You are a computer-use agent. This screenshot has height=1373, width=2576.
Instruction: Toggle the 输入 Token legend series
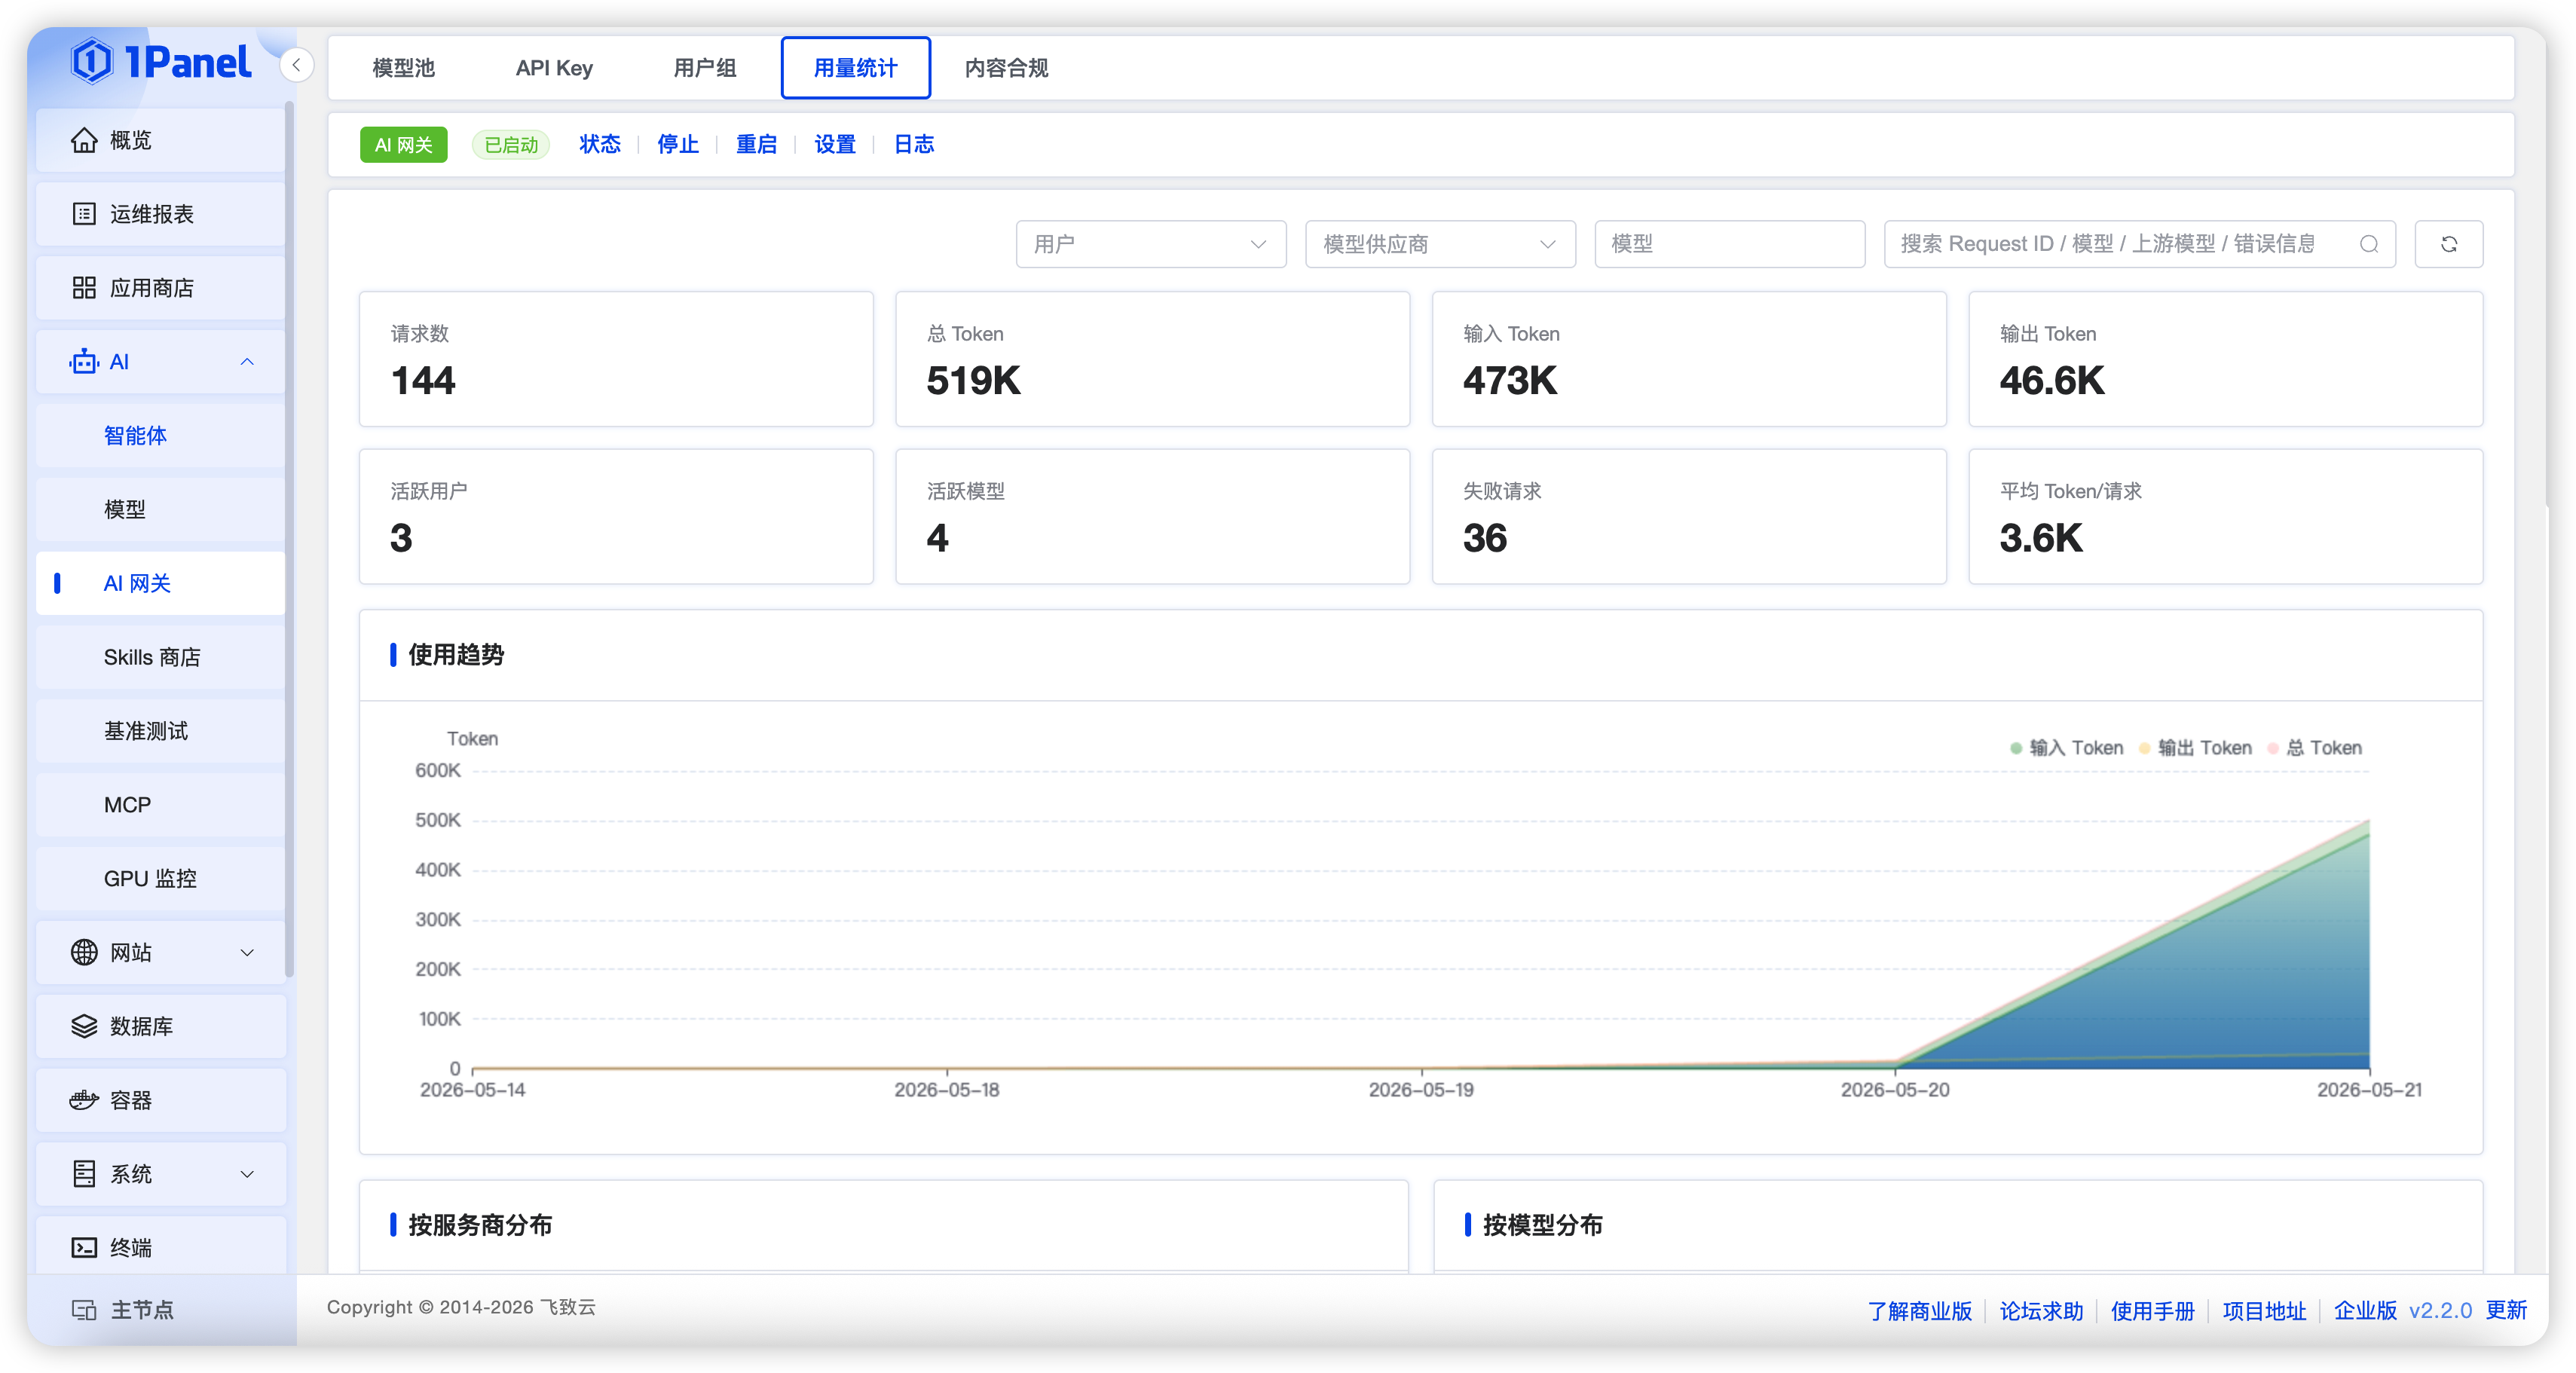pos(2066,748)
